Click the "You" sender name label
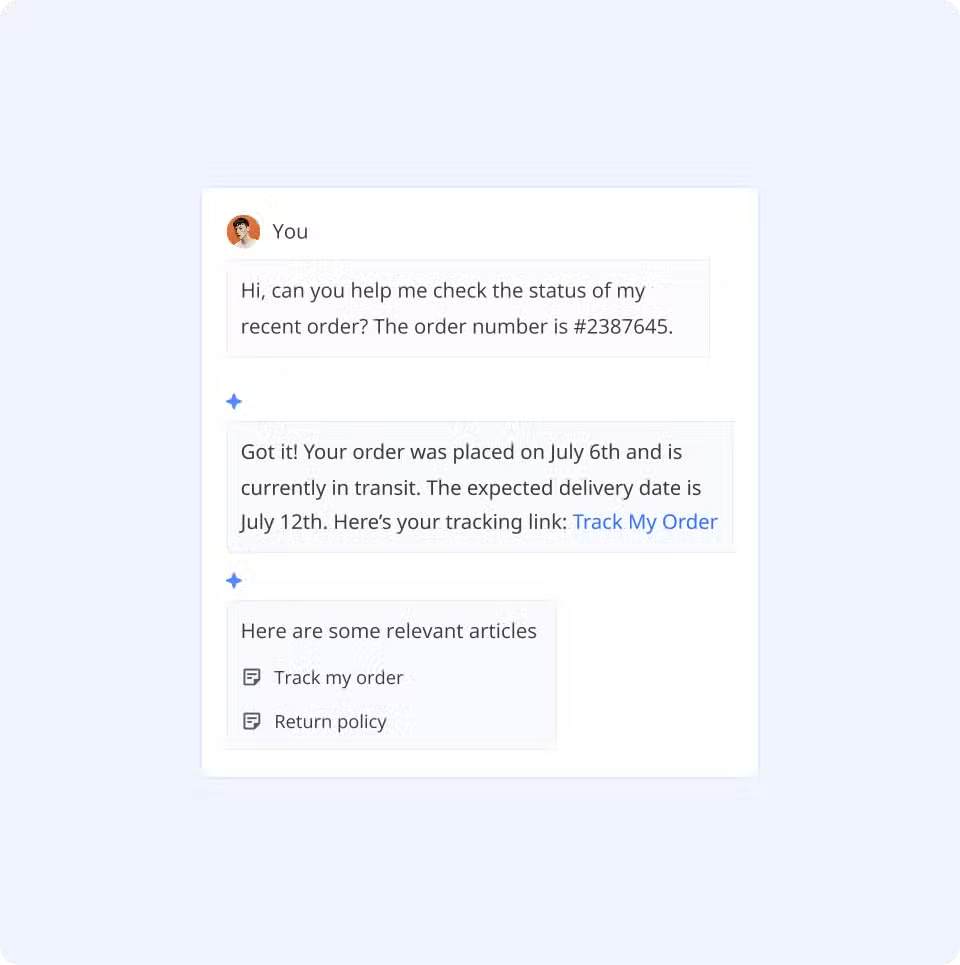The height and width of the screenshot is (965, 960). [290, 232]
